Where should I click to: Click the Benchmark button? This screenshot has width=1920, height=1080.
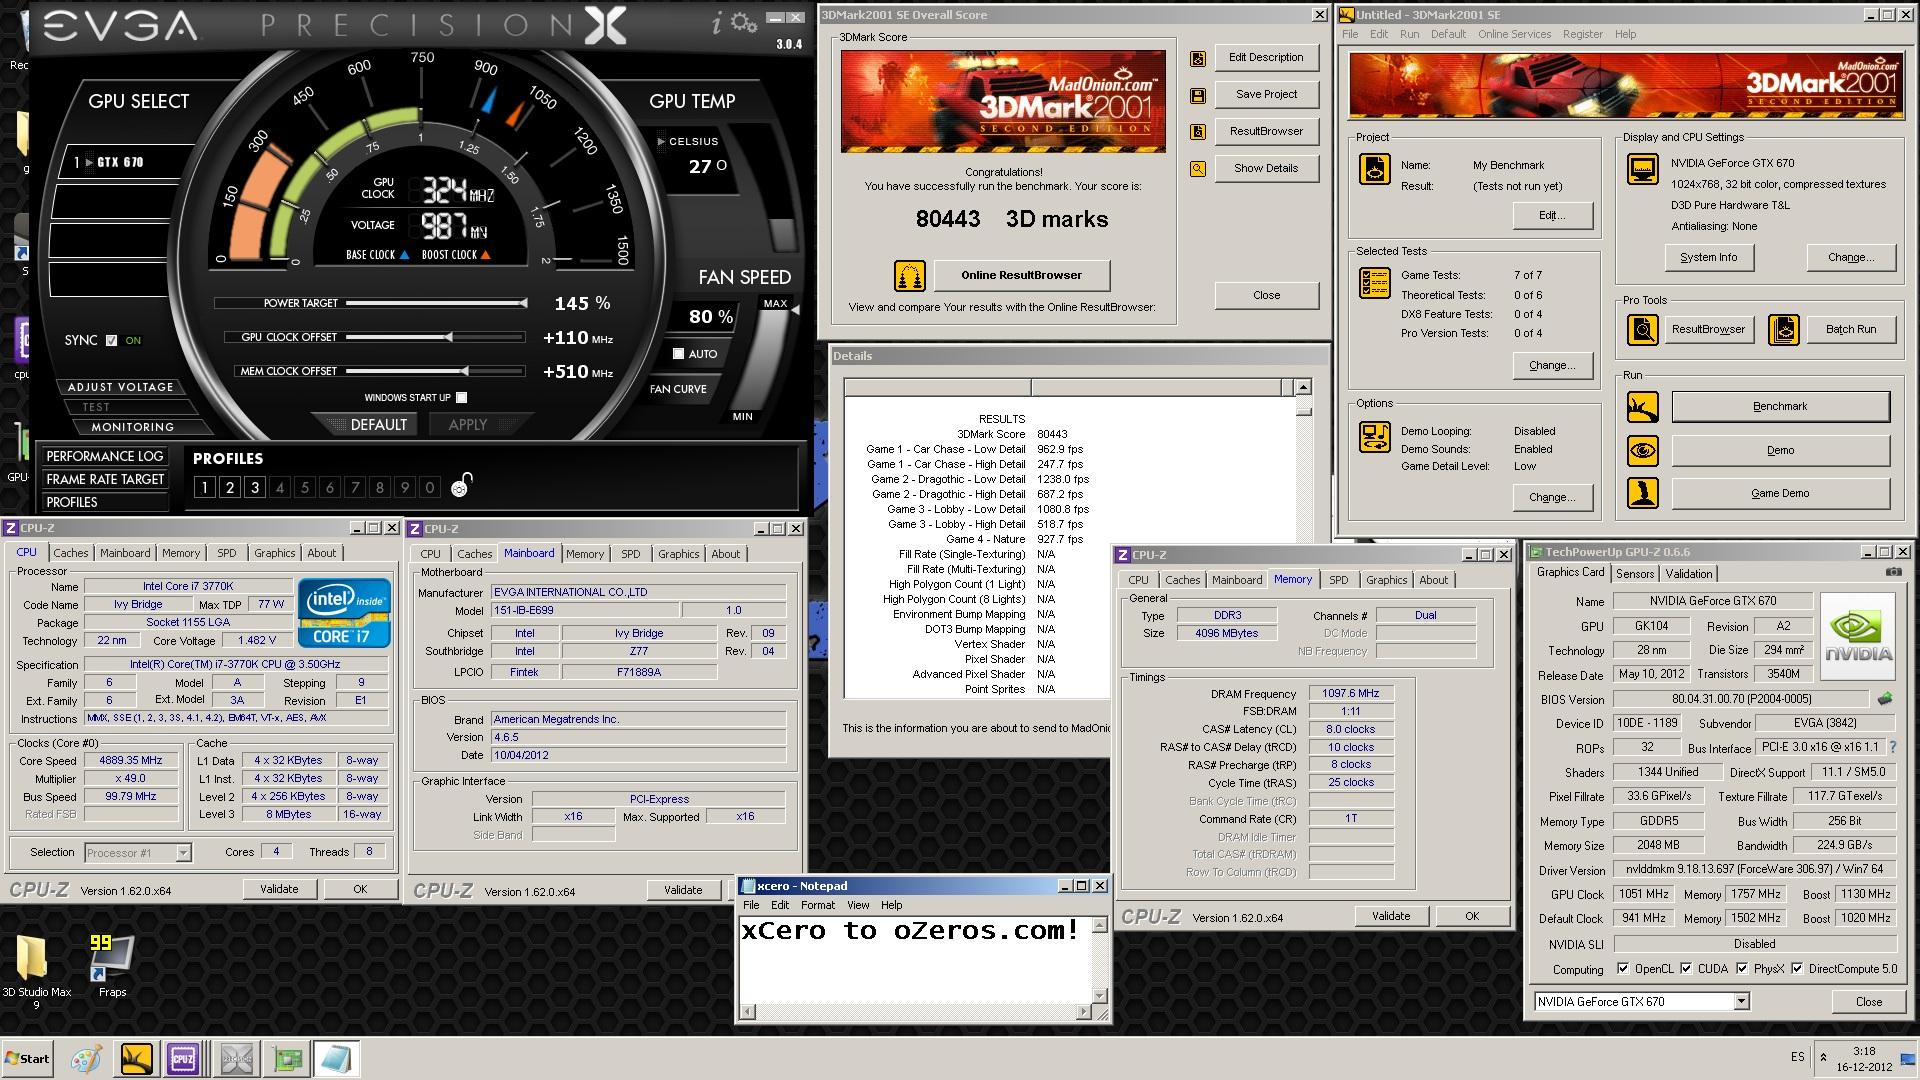(x=1780, y=407)
